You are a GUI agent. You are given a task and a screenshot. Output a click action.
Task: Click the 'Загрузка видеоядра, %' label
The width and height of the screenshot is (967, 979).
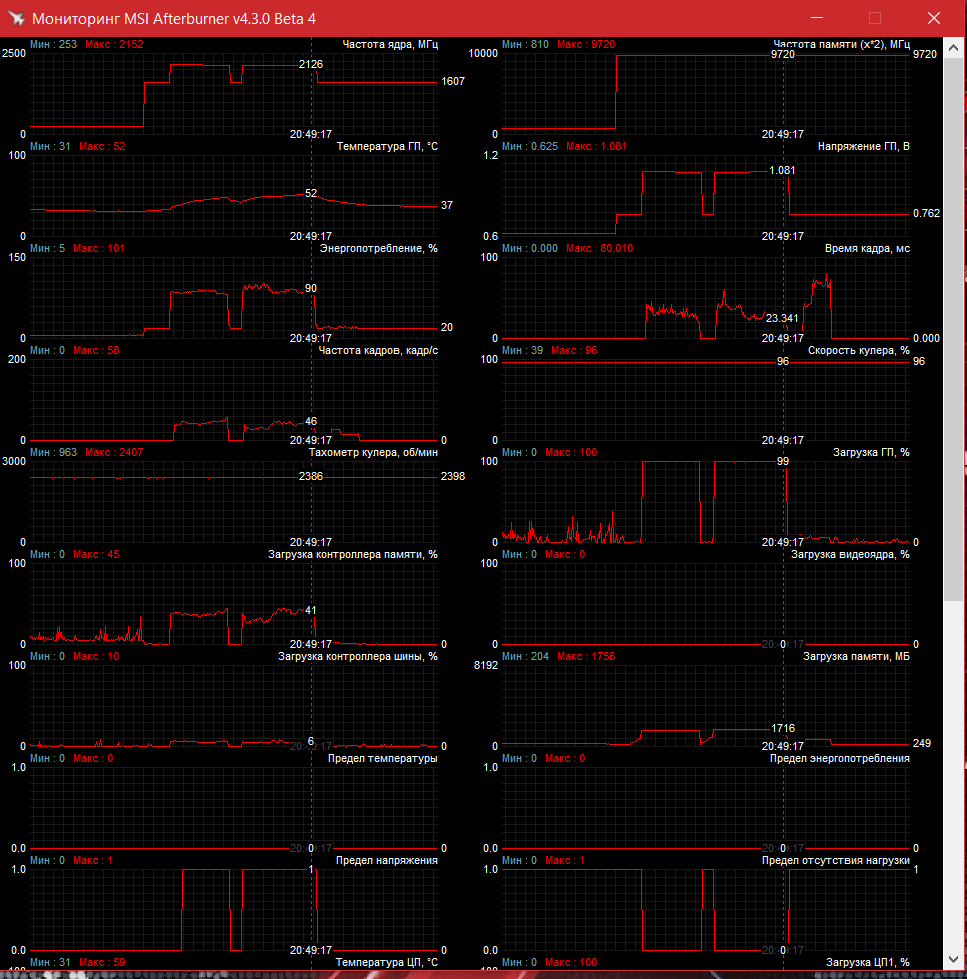click(x=850, y=554)
